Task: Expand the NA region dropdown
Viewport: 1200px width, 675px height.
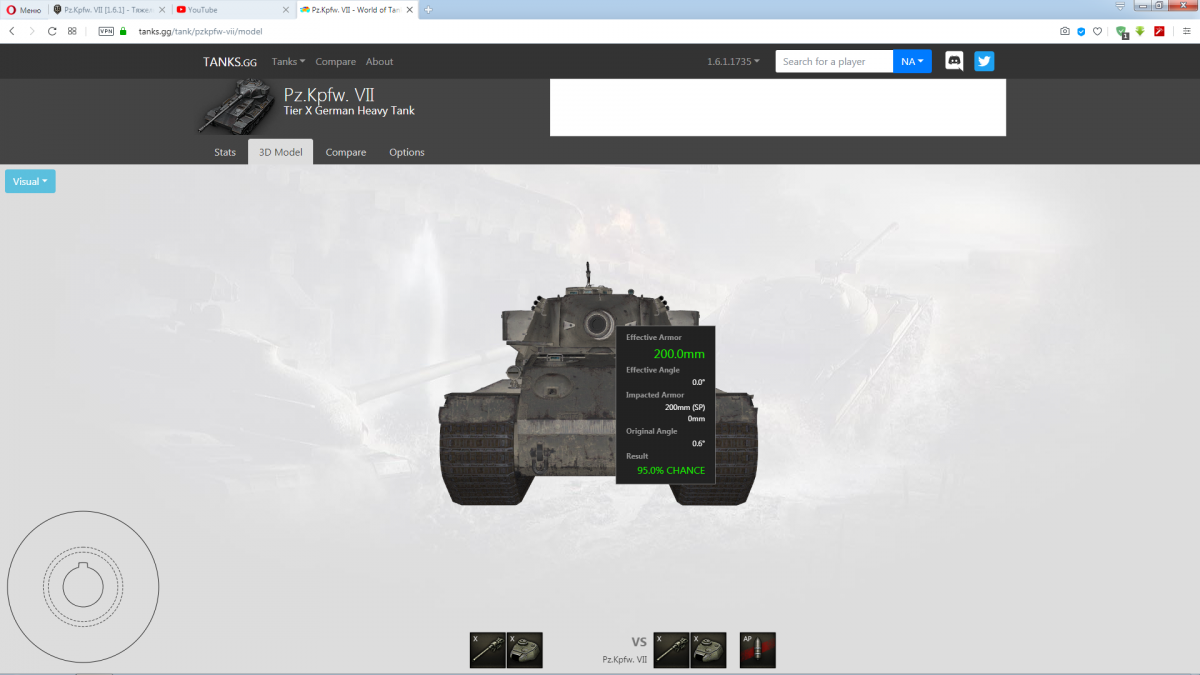Action: (912, 61)
